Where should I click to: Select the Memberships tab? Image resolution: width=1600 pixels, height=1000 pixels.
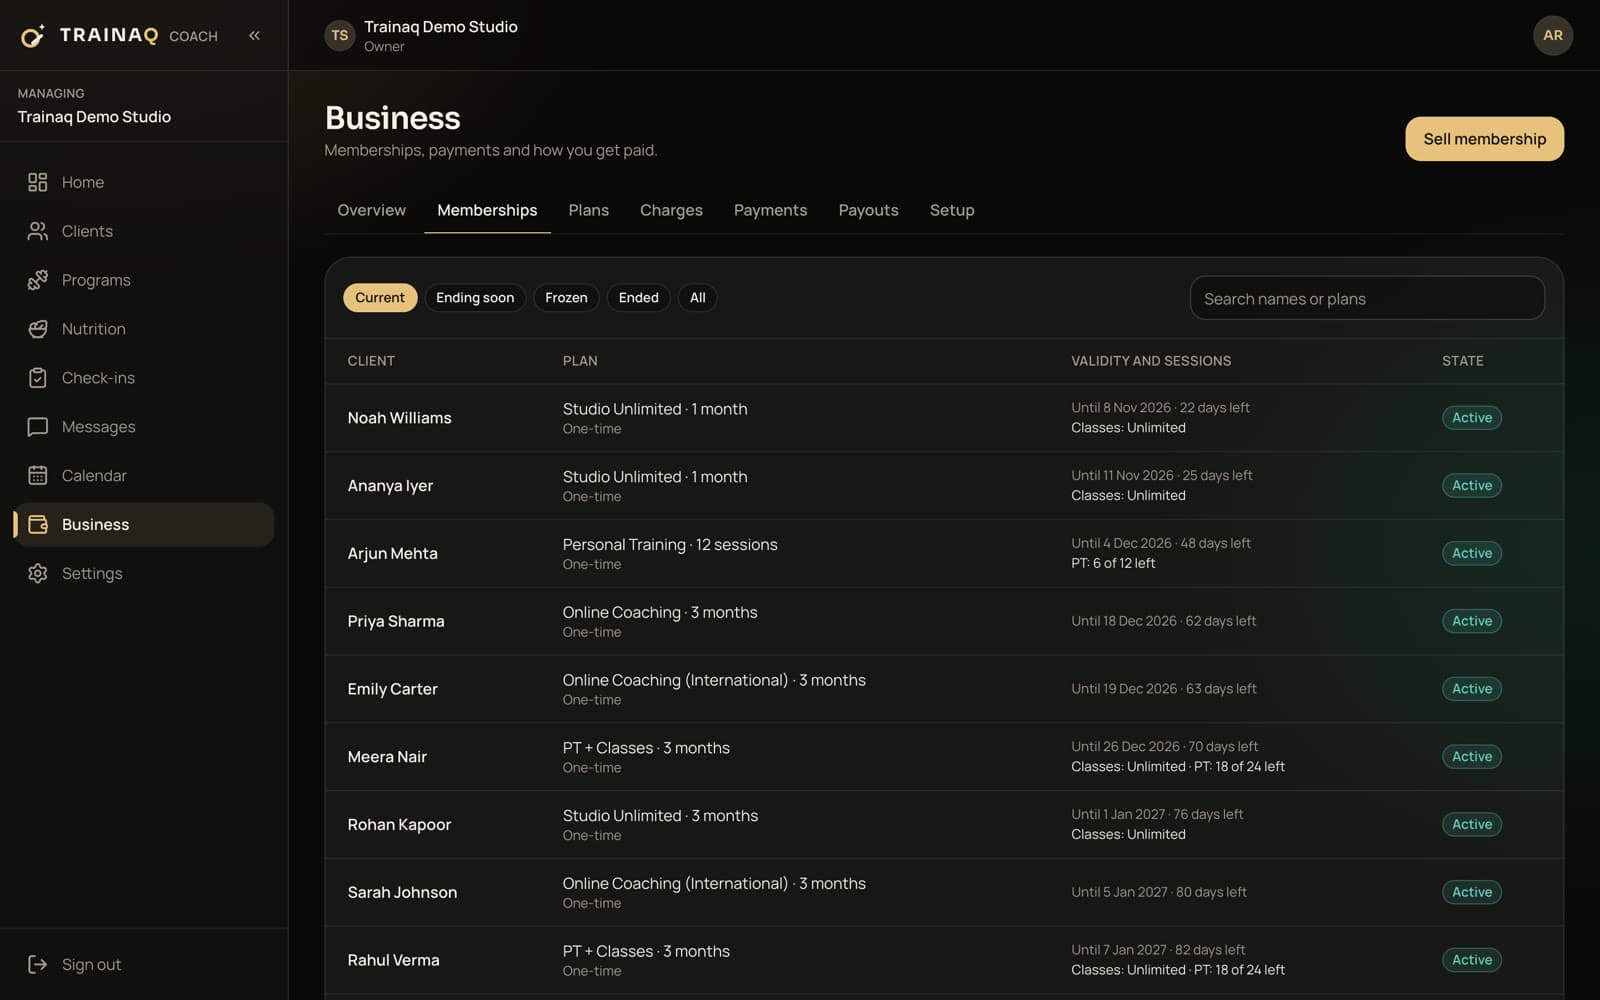[487, 210]
